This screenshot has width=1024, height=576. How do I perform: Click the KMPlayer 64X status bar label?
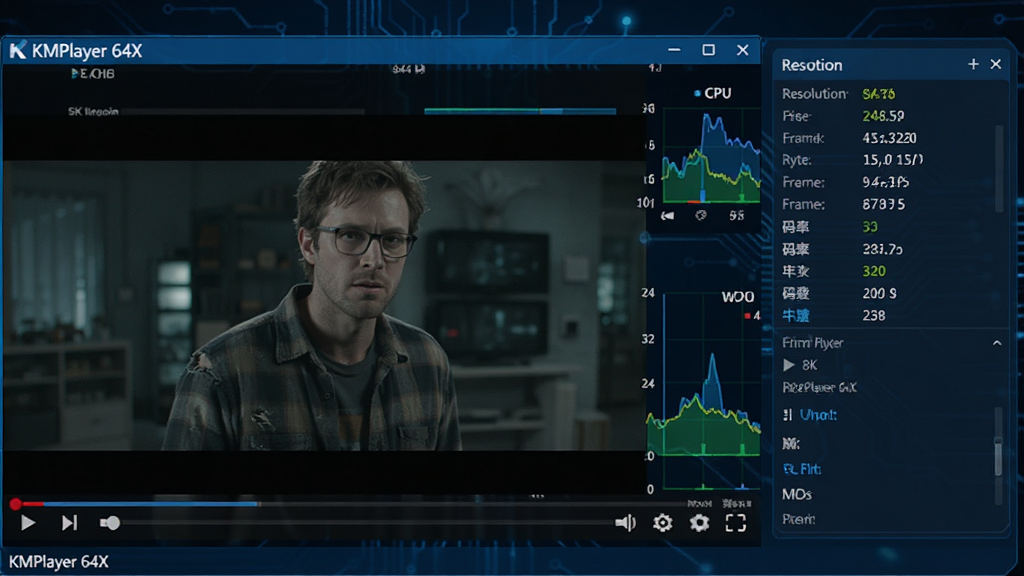point(59,562)
